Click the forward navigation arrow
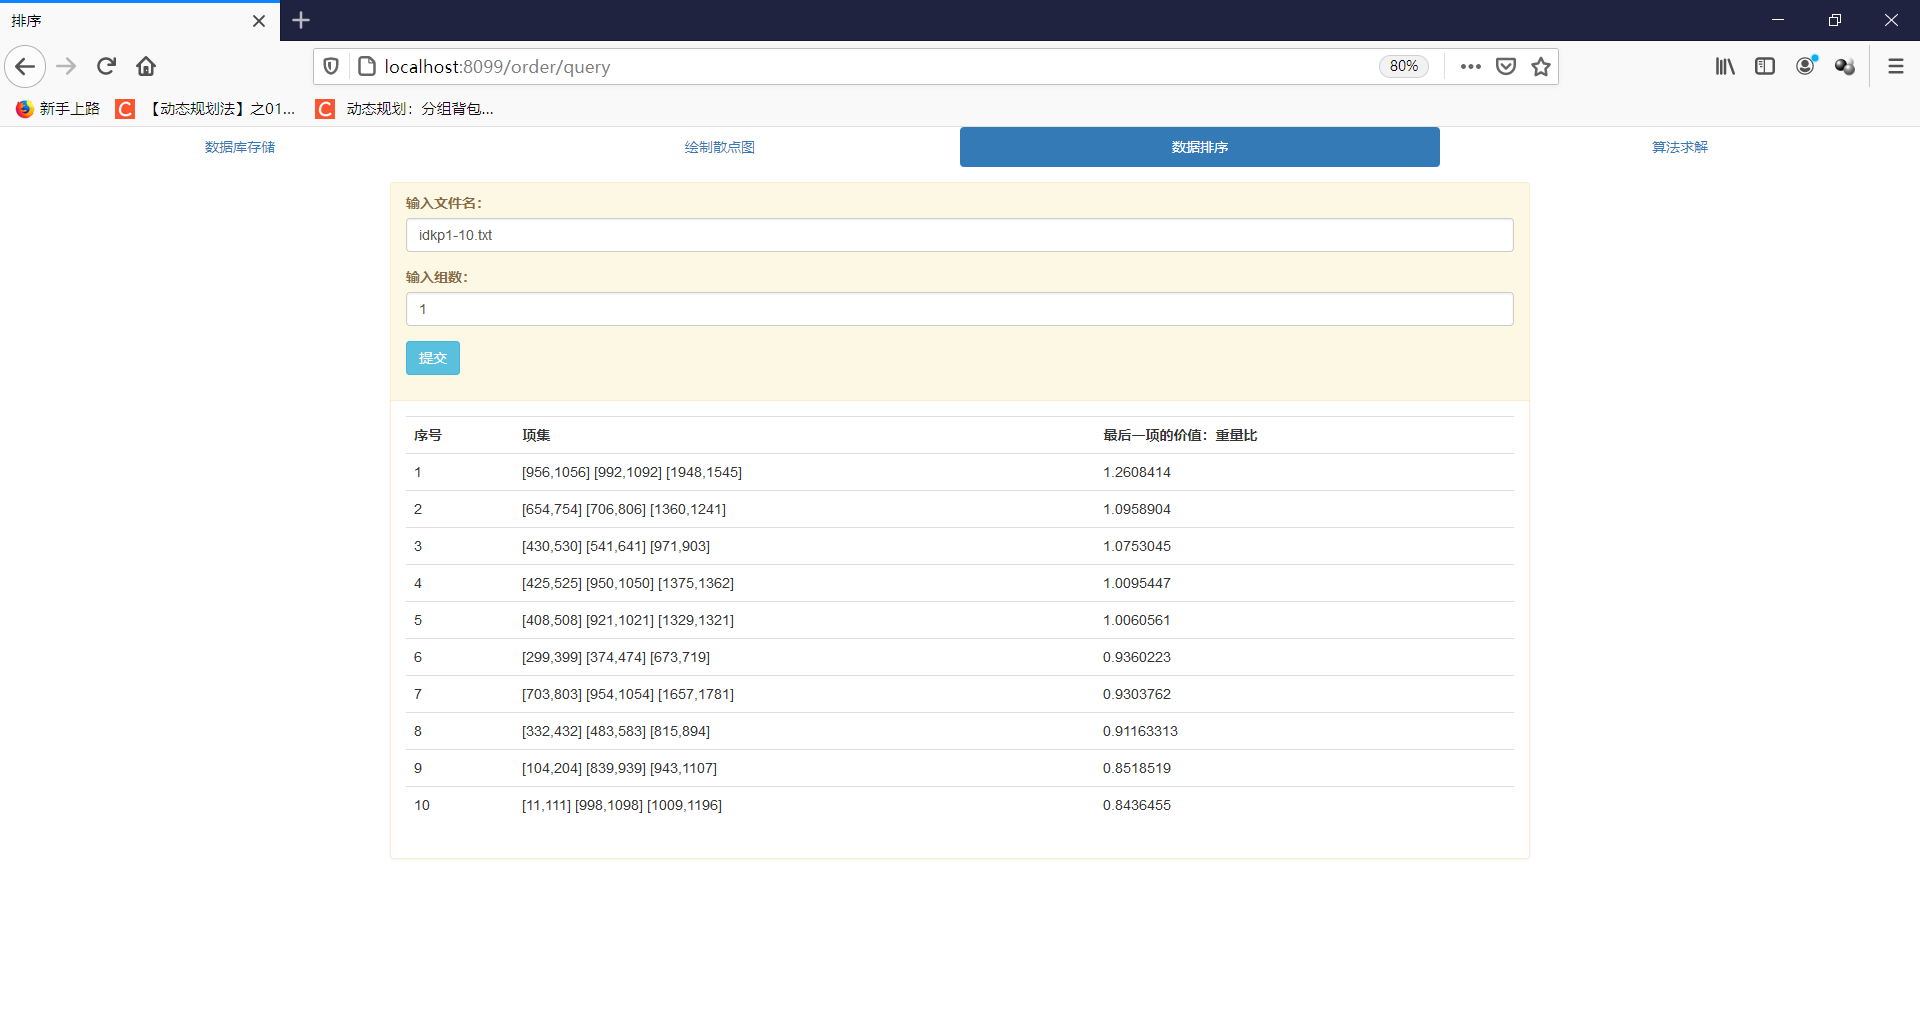1920x1030 pixels. point(66,67)
